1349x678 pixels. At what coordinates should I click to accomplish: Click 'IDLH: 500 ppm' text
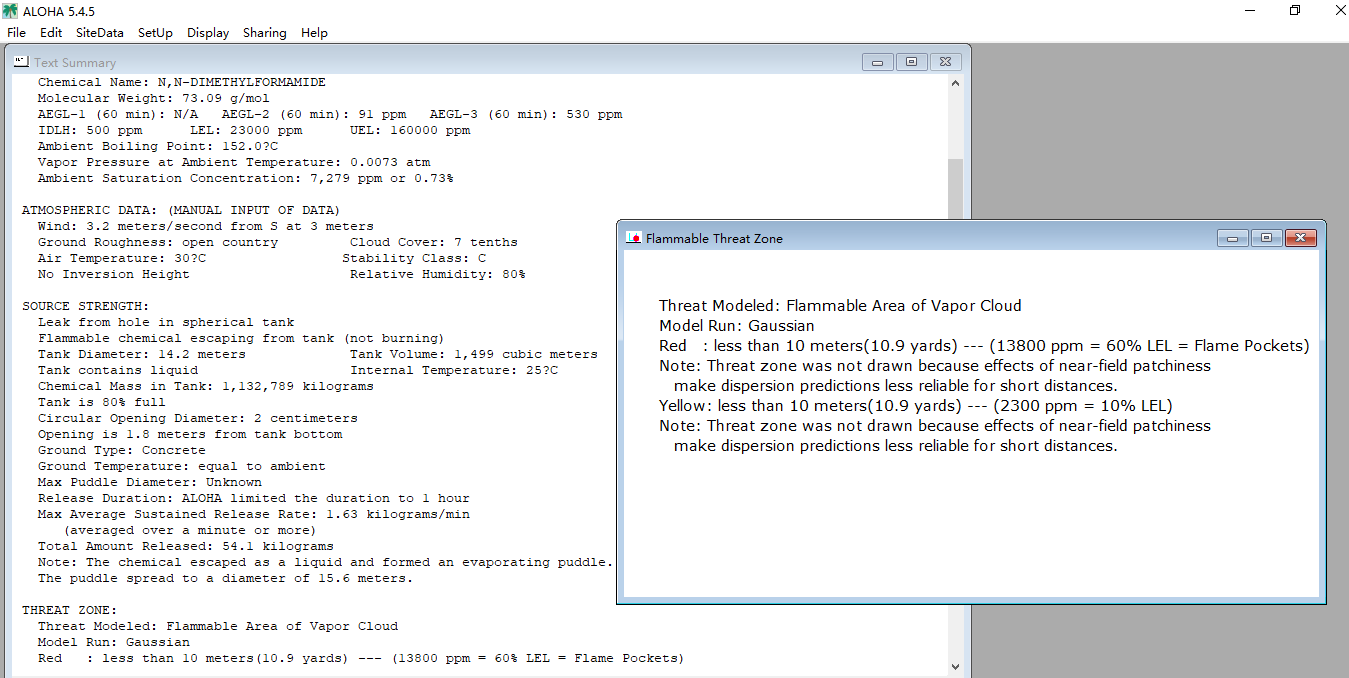[x=89, y=130]
